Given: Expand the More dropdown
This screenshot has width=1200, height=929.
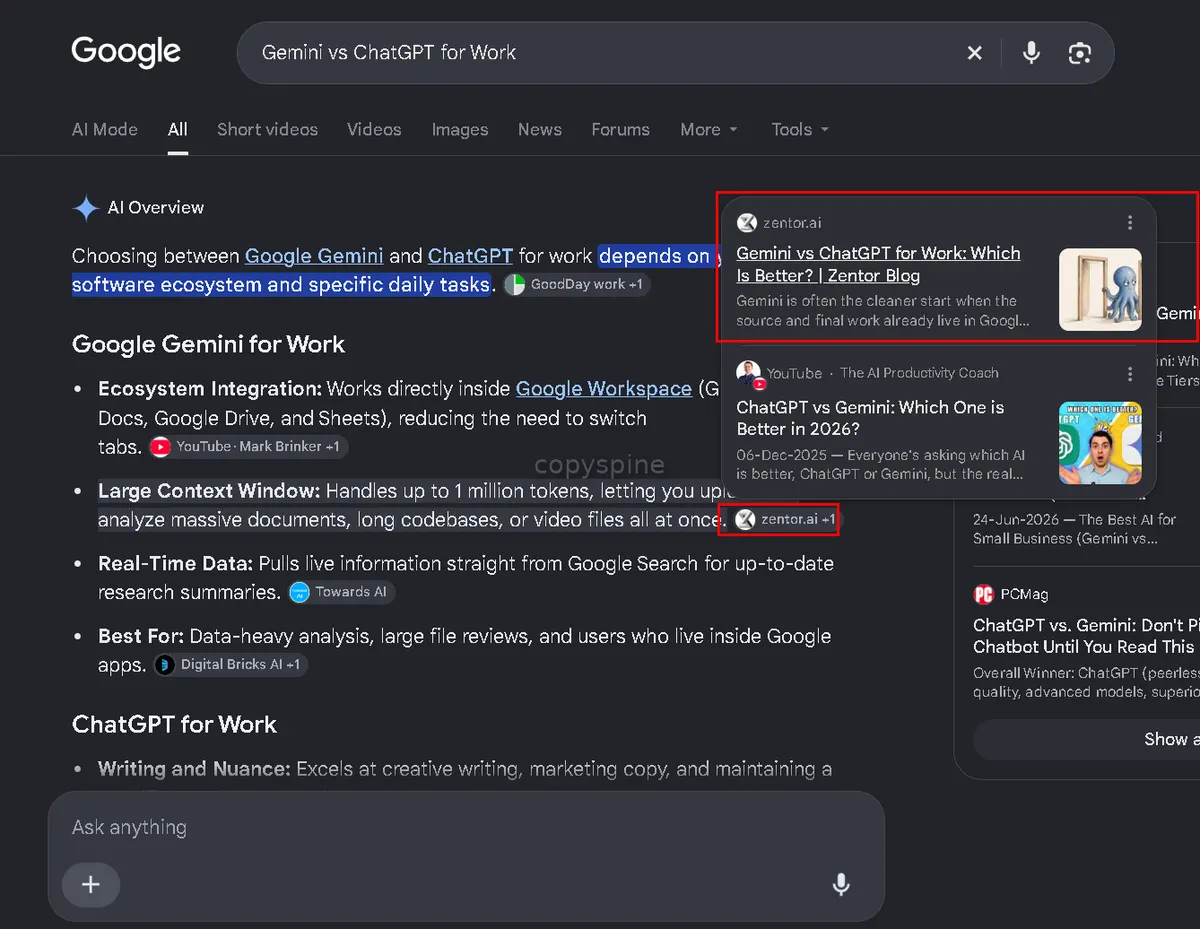Looking at the screenshot, I should [x=709, y=129].
